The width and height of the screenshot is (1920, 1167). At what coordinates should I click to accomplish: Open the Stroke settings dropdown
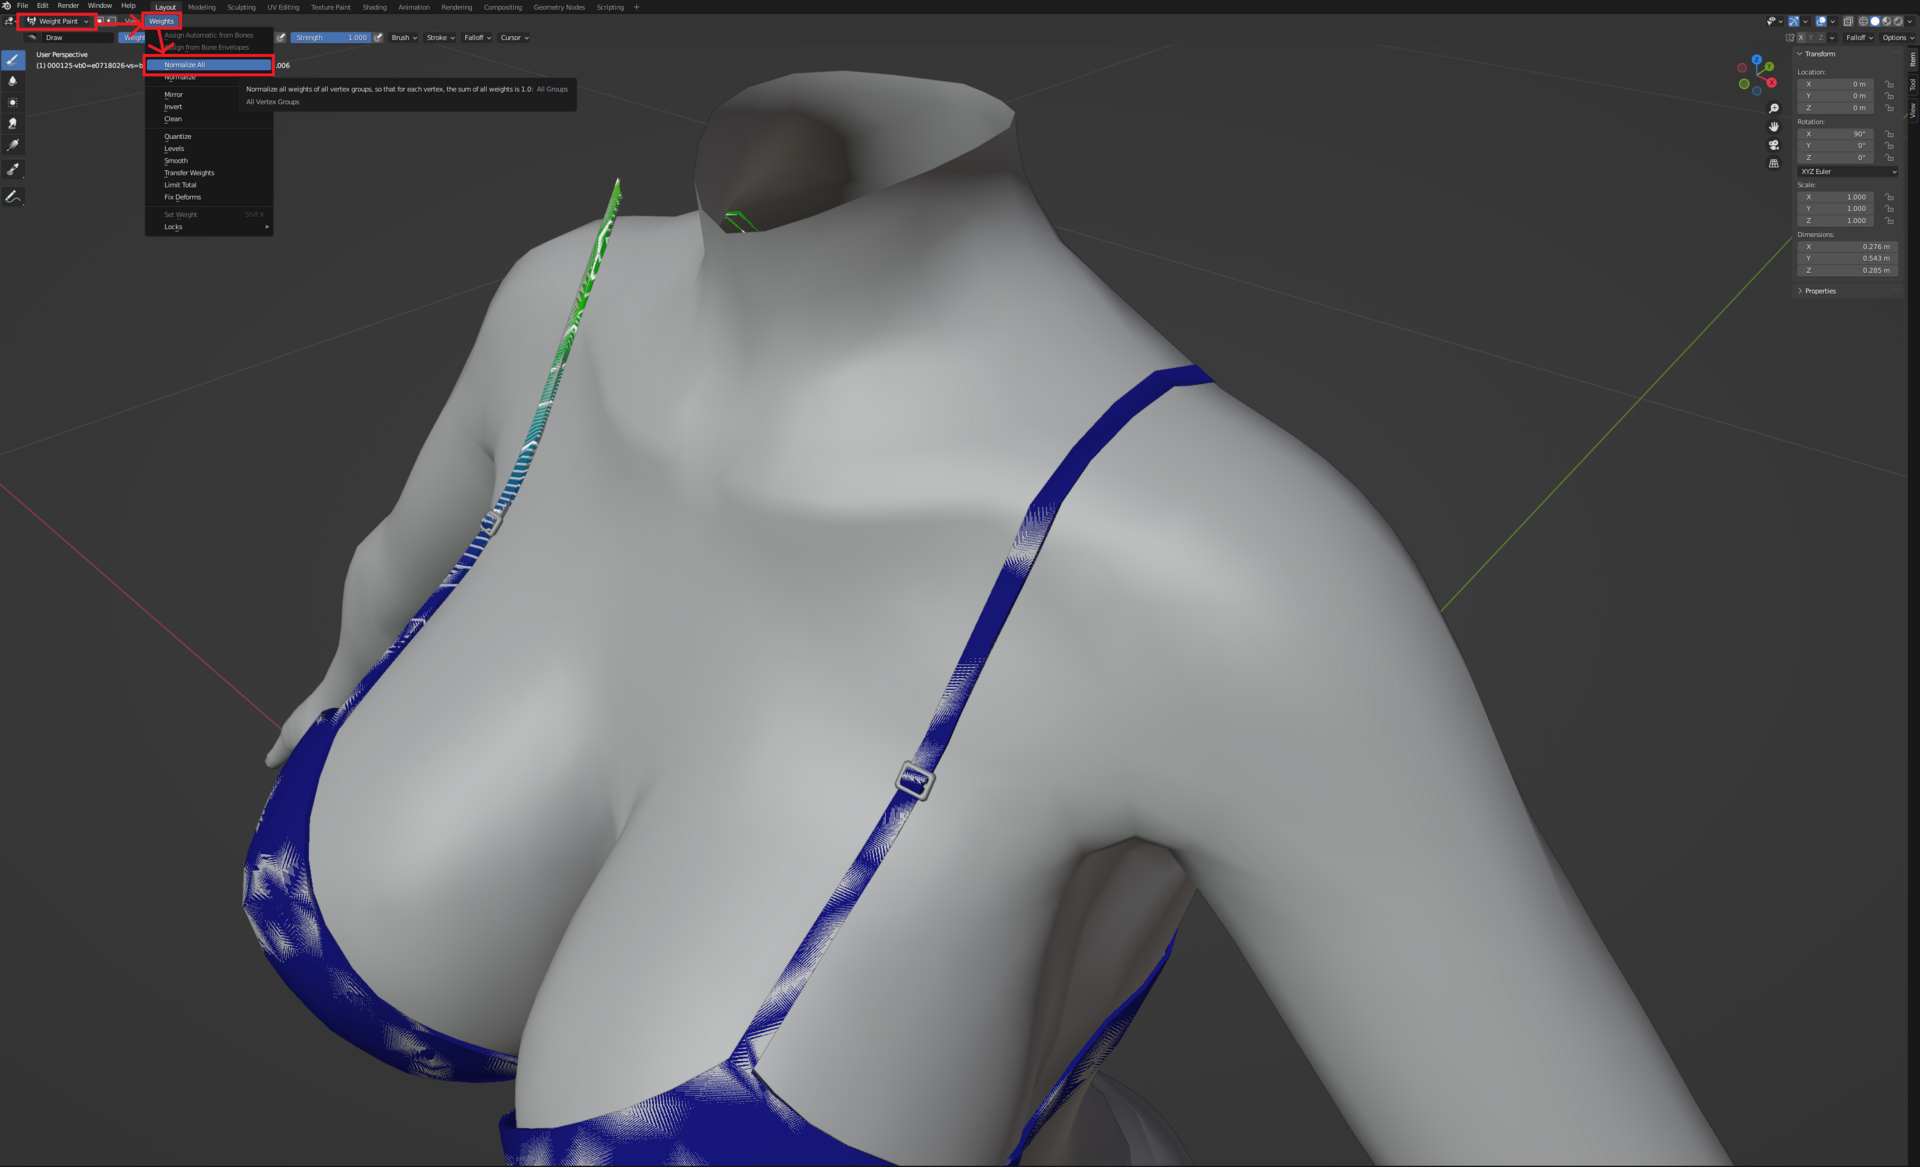(440, 37)
